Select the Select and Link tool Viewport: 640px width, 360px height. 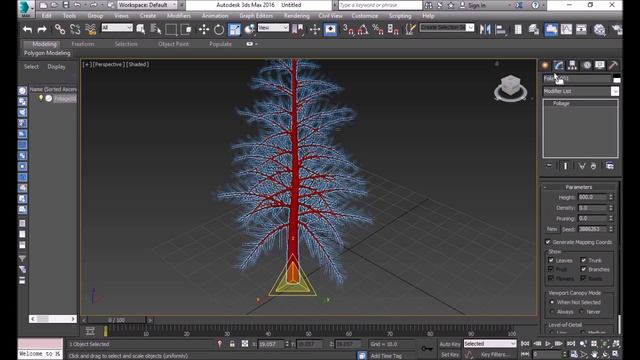point(60,29)
